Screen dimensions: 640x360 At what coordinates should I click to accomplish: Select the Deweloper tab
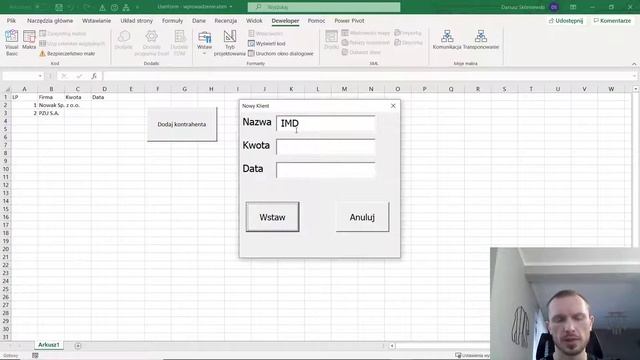(x=285, y=20)
